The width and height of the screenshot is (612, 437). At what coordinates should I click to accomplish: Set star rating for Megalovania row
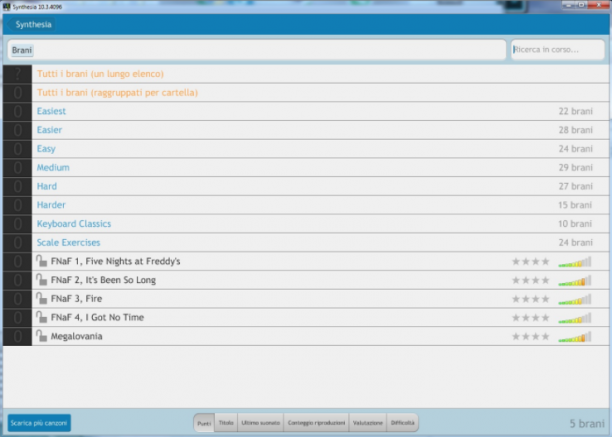click(x=531, y=336)
